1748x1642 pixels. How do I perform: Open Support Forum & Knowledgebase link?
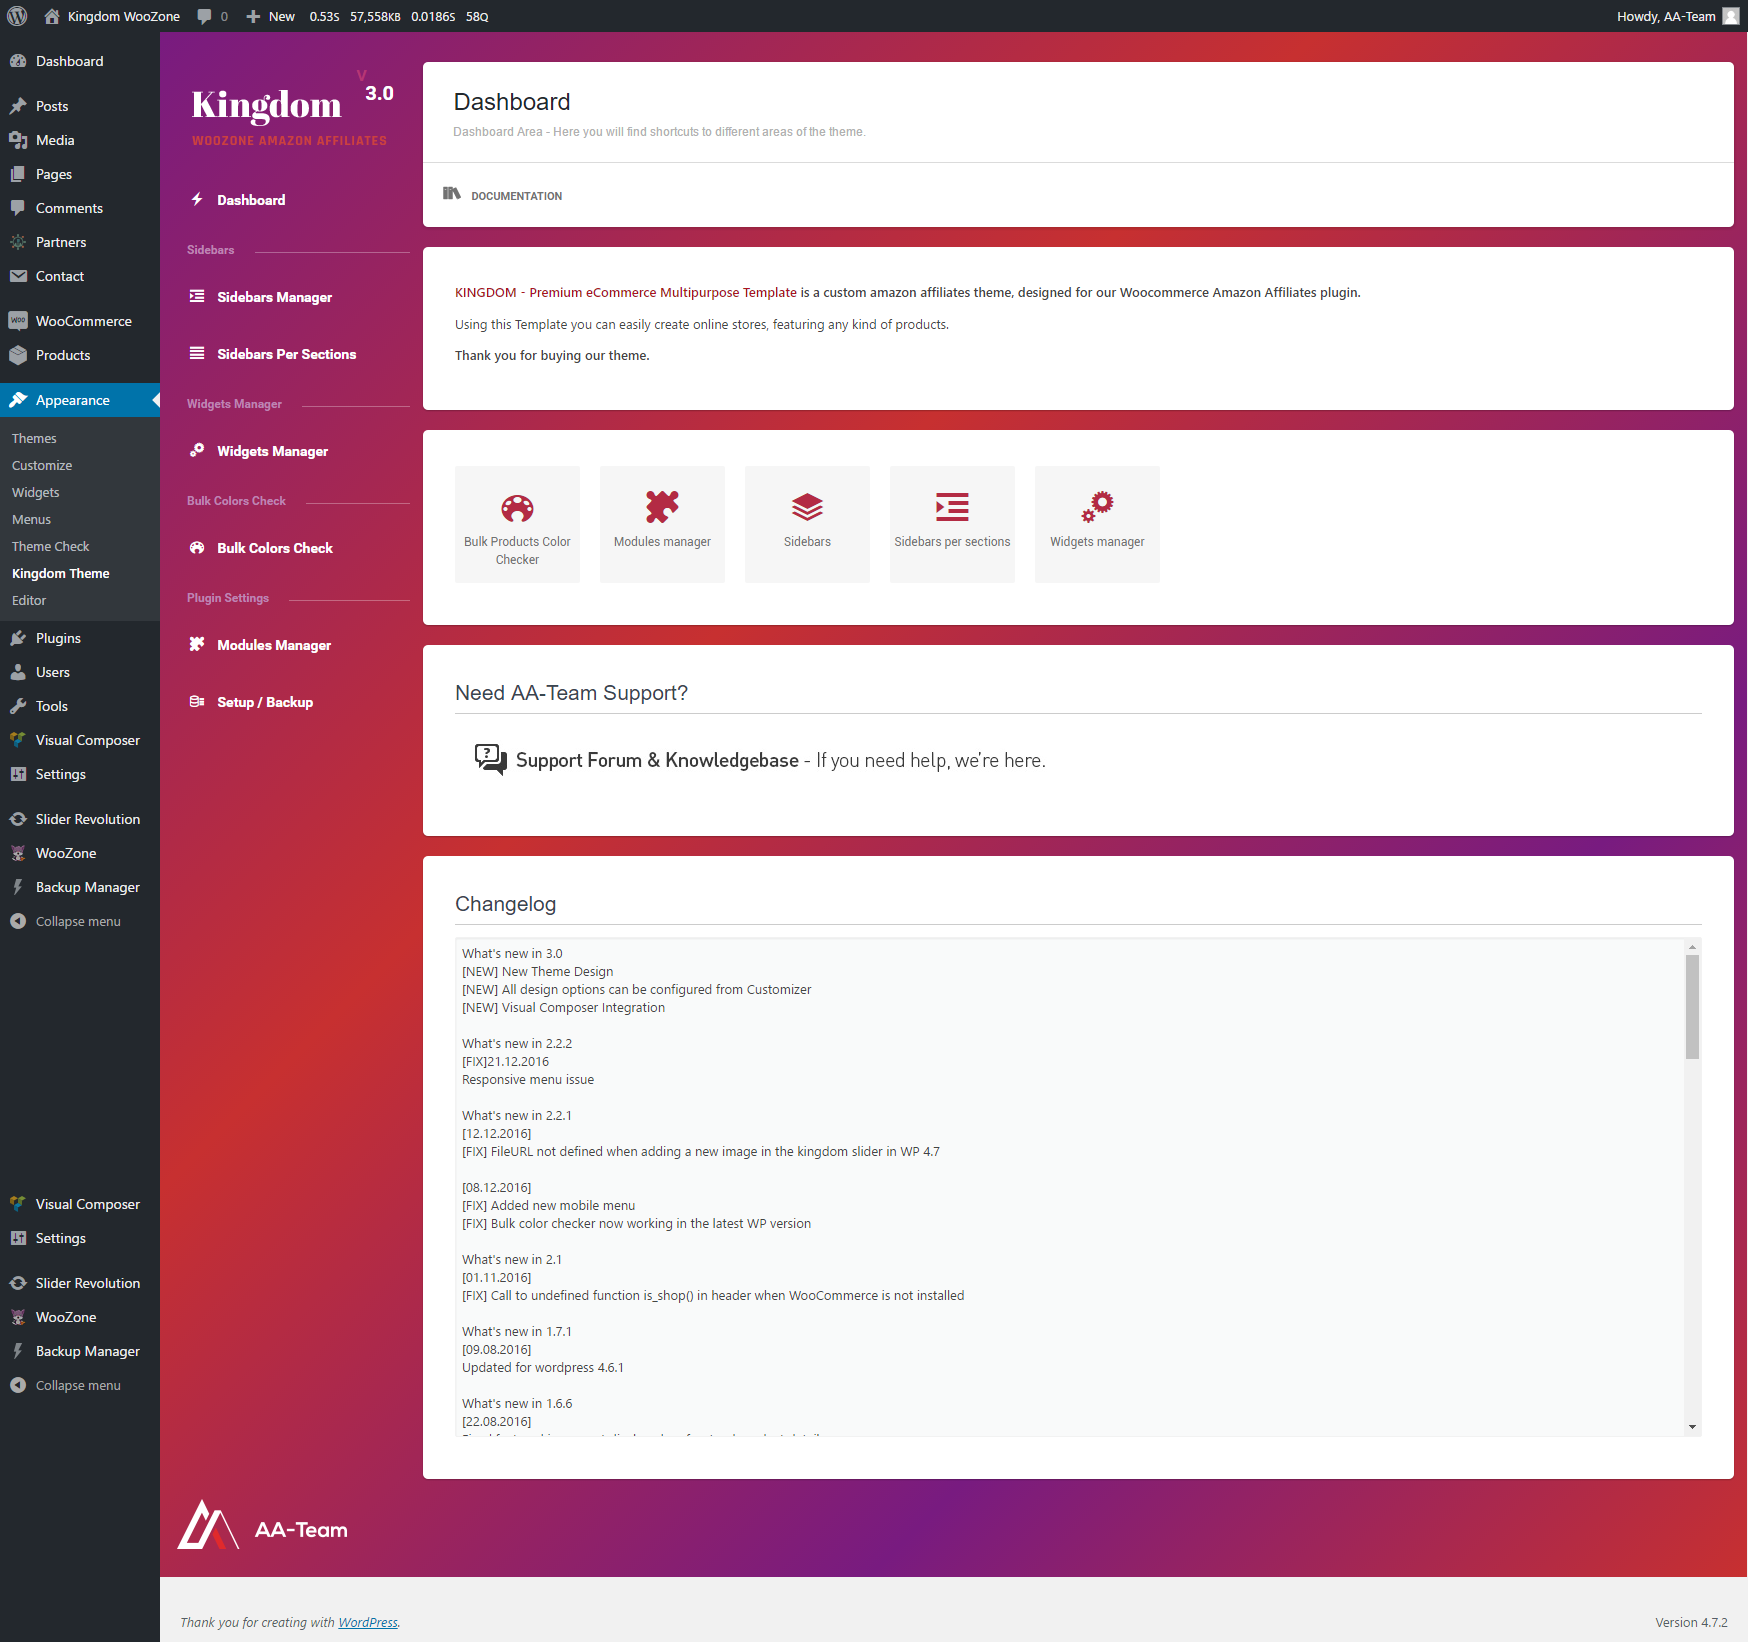[x=657, y=760]
